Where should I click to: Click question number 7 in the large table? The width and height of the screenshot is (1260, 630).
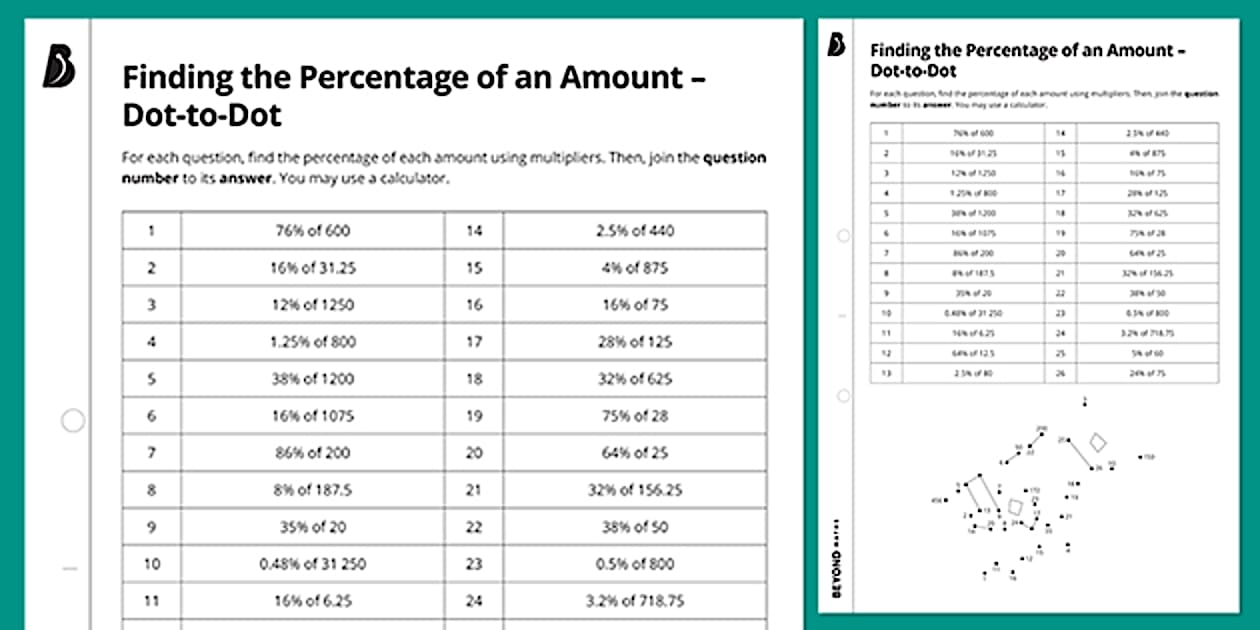pyautogui.click(x=151, y=453)
